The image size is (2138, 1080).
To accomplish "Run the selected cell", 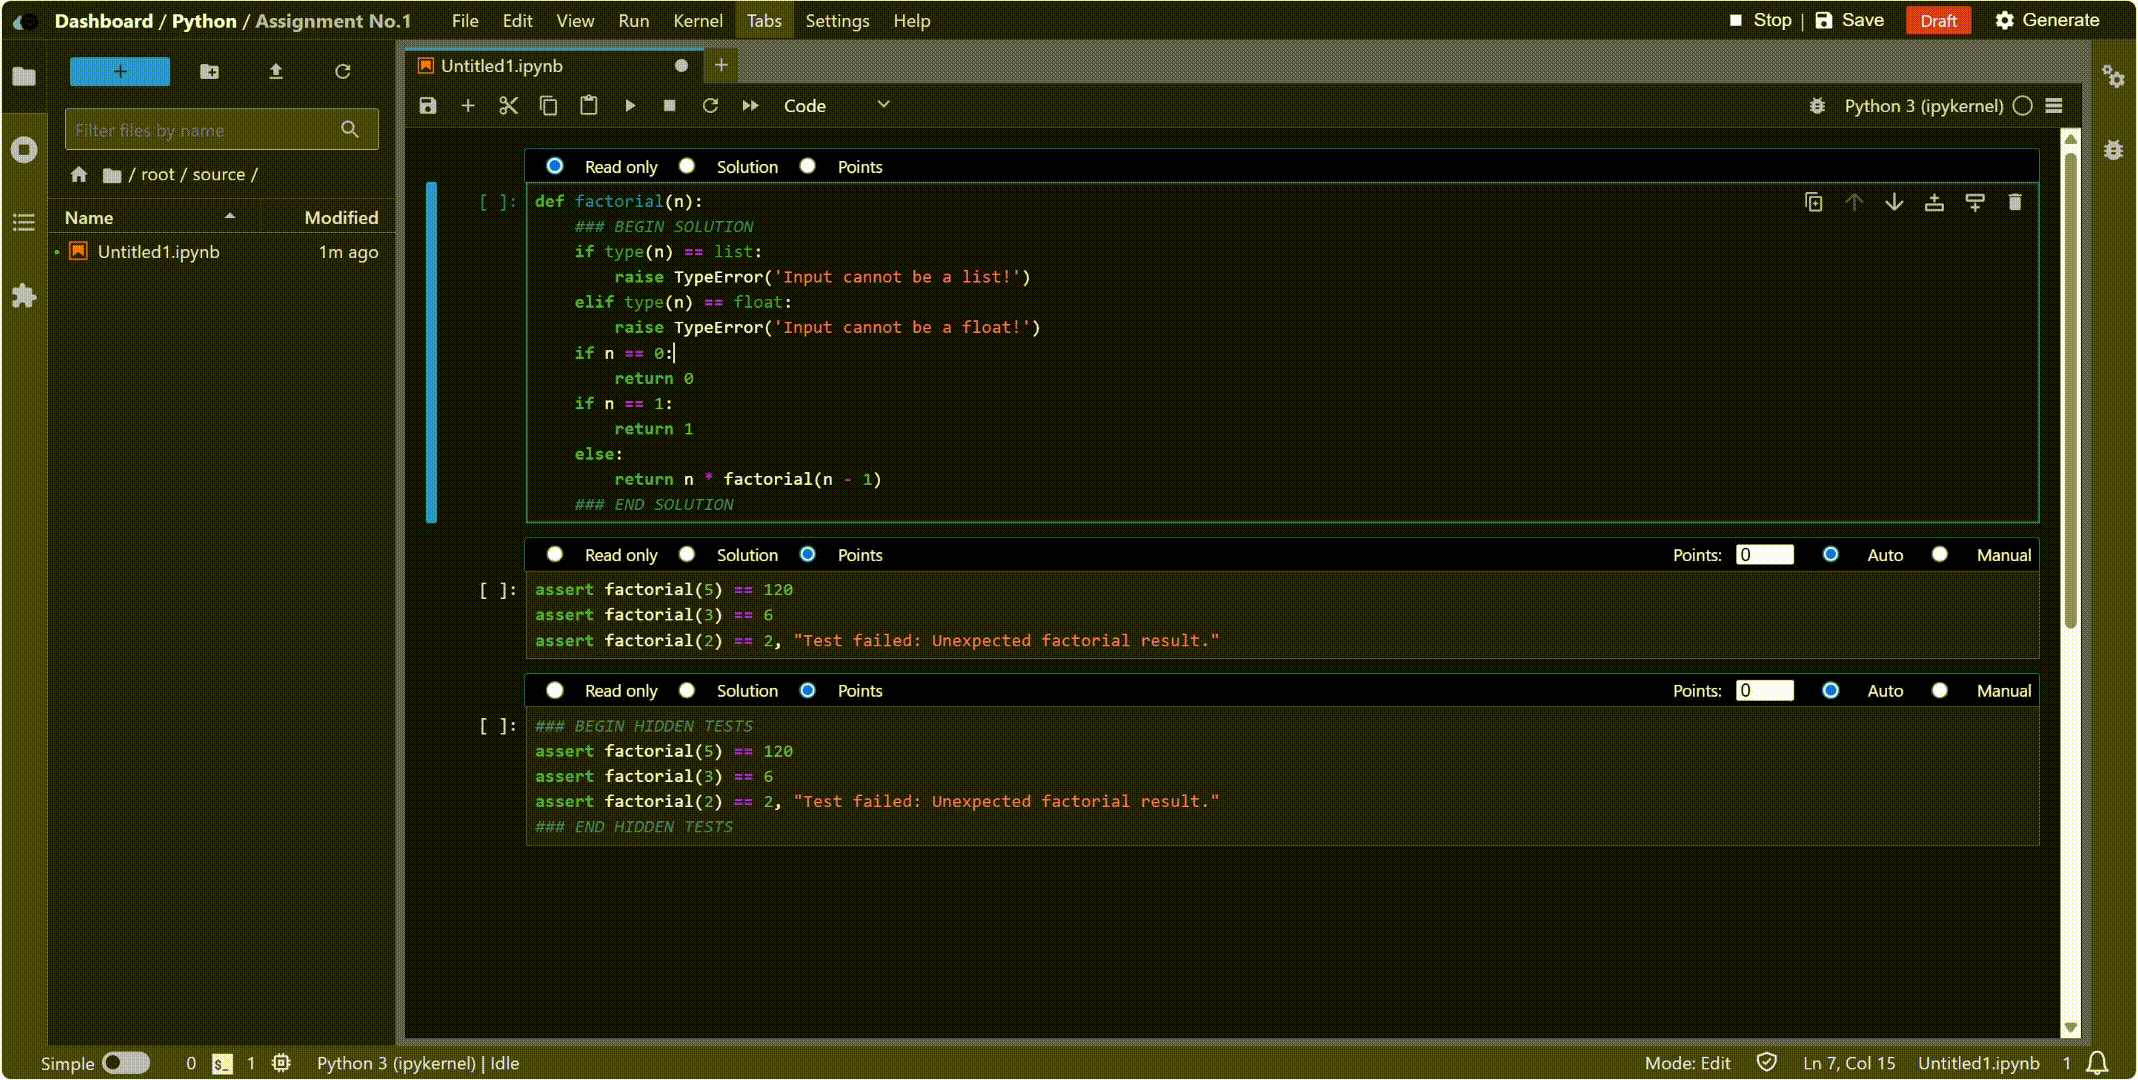I will point(630,105).
